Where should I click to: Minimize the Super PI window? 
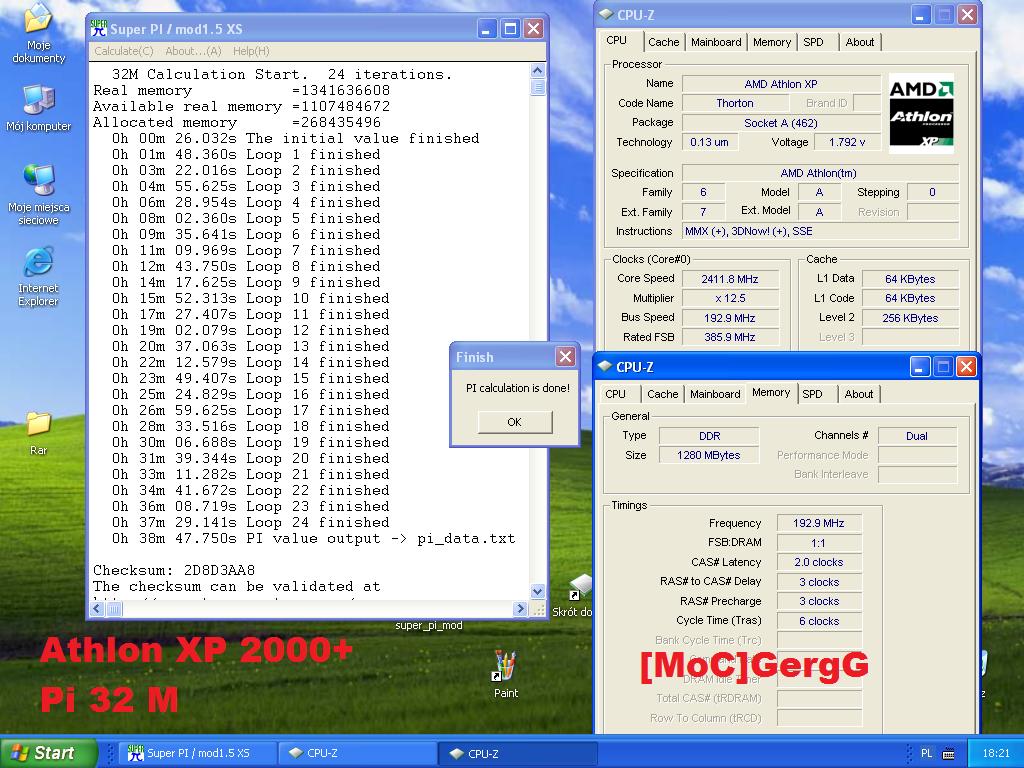(x=487, y=29)
